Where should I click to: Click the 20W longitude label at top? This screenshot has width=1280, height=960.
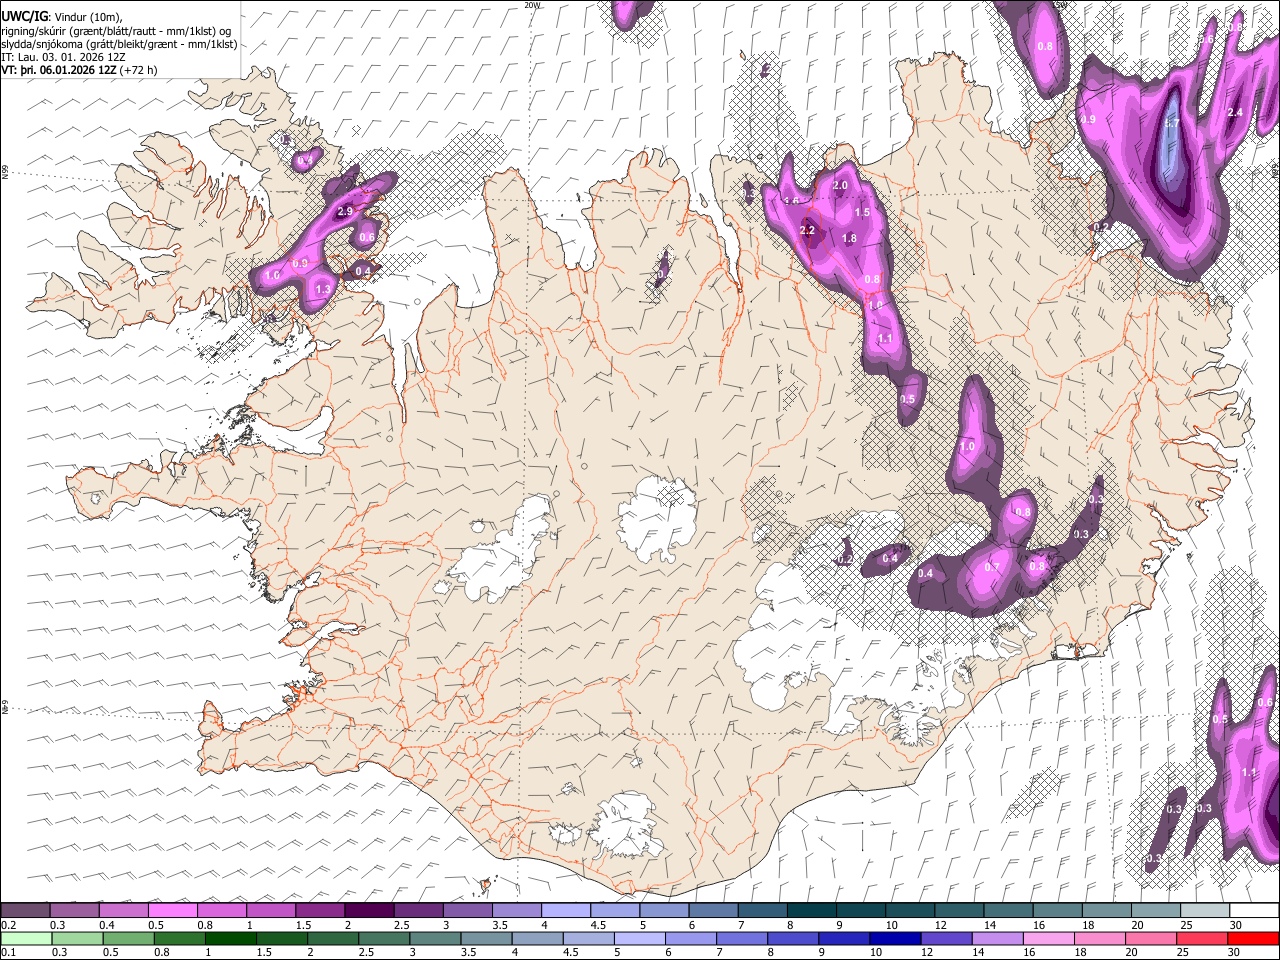pos(531,5)
